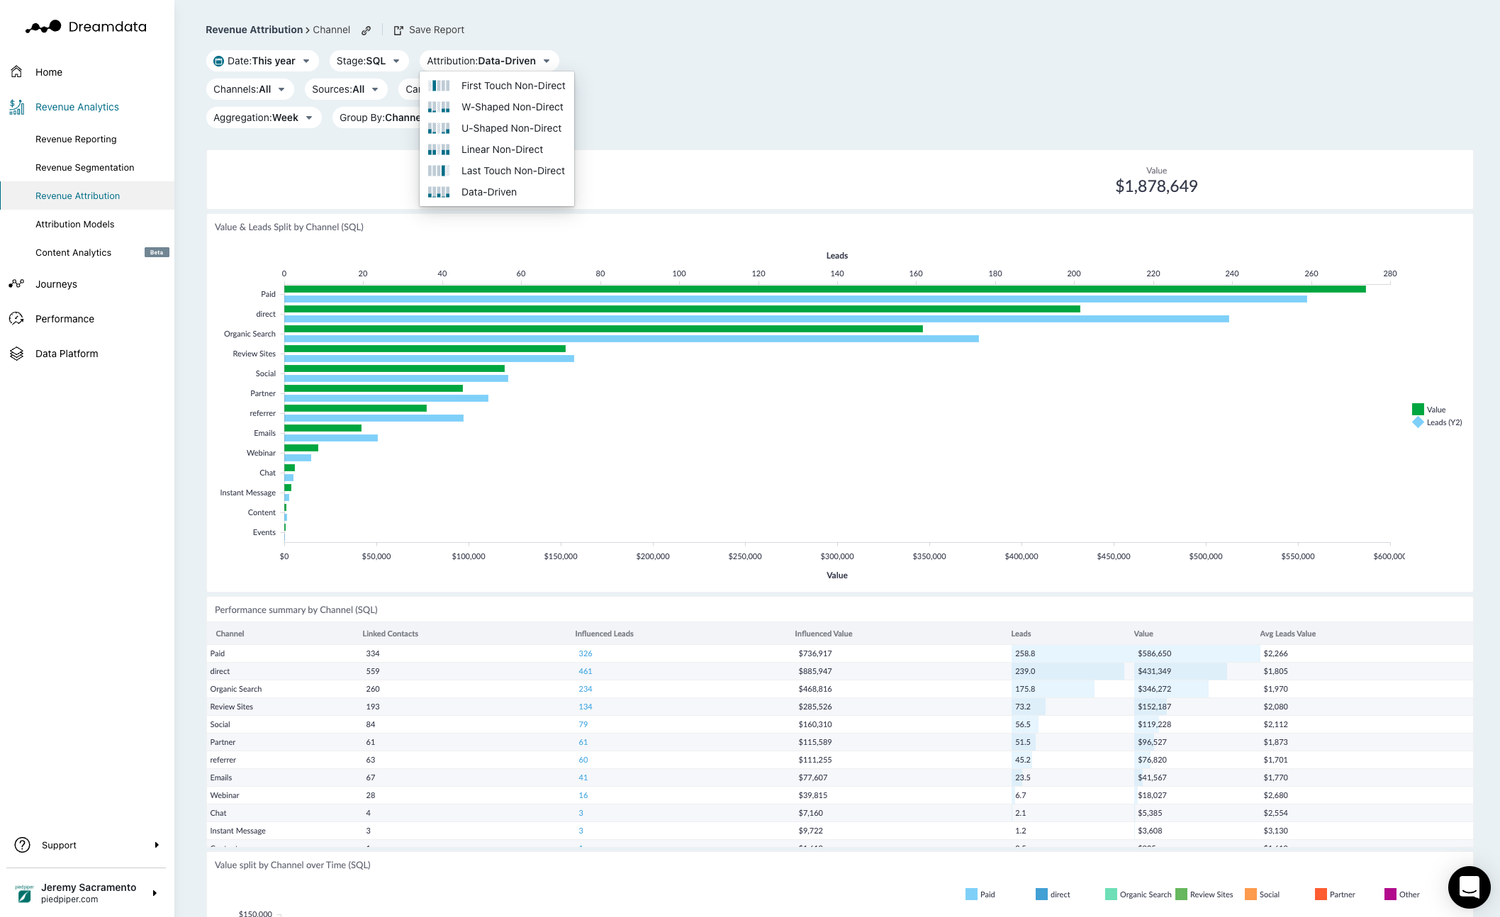Open the Date: This year dropdown
This screenshot has width=1500, height=917.
(x=262, y=60)
